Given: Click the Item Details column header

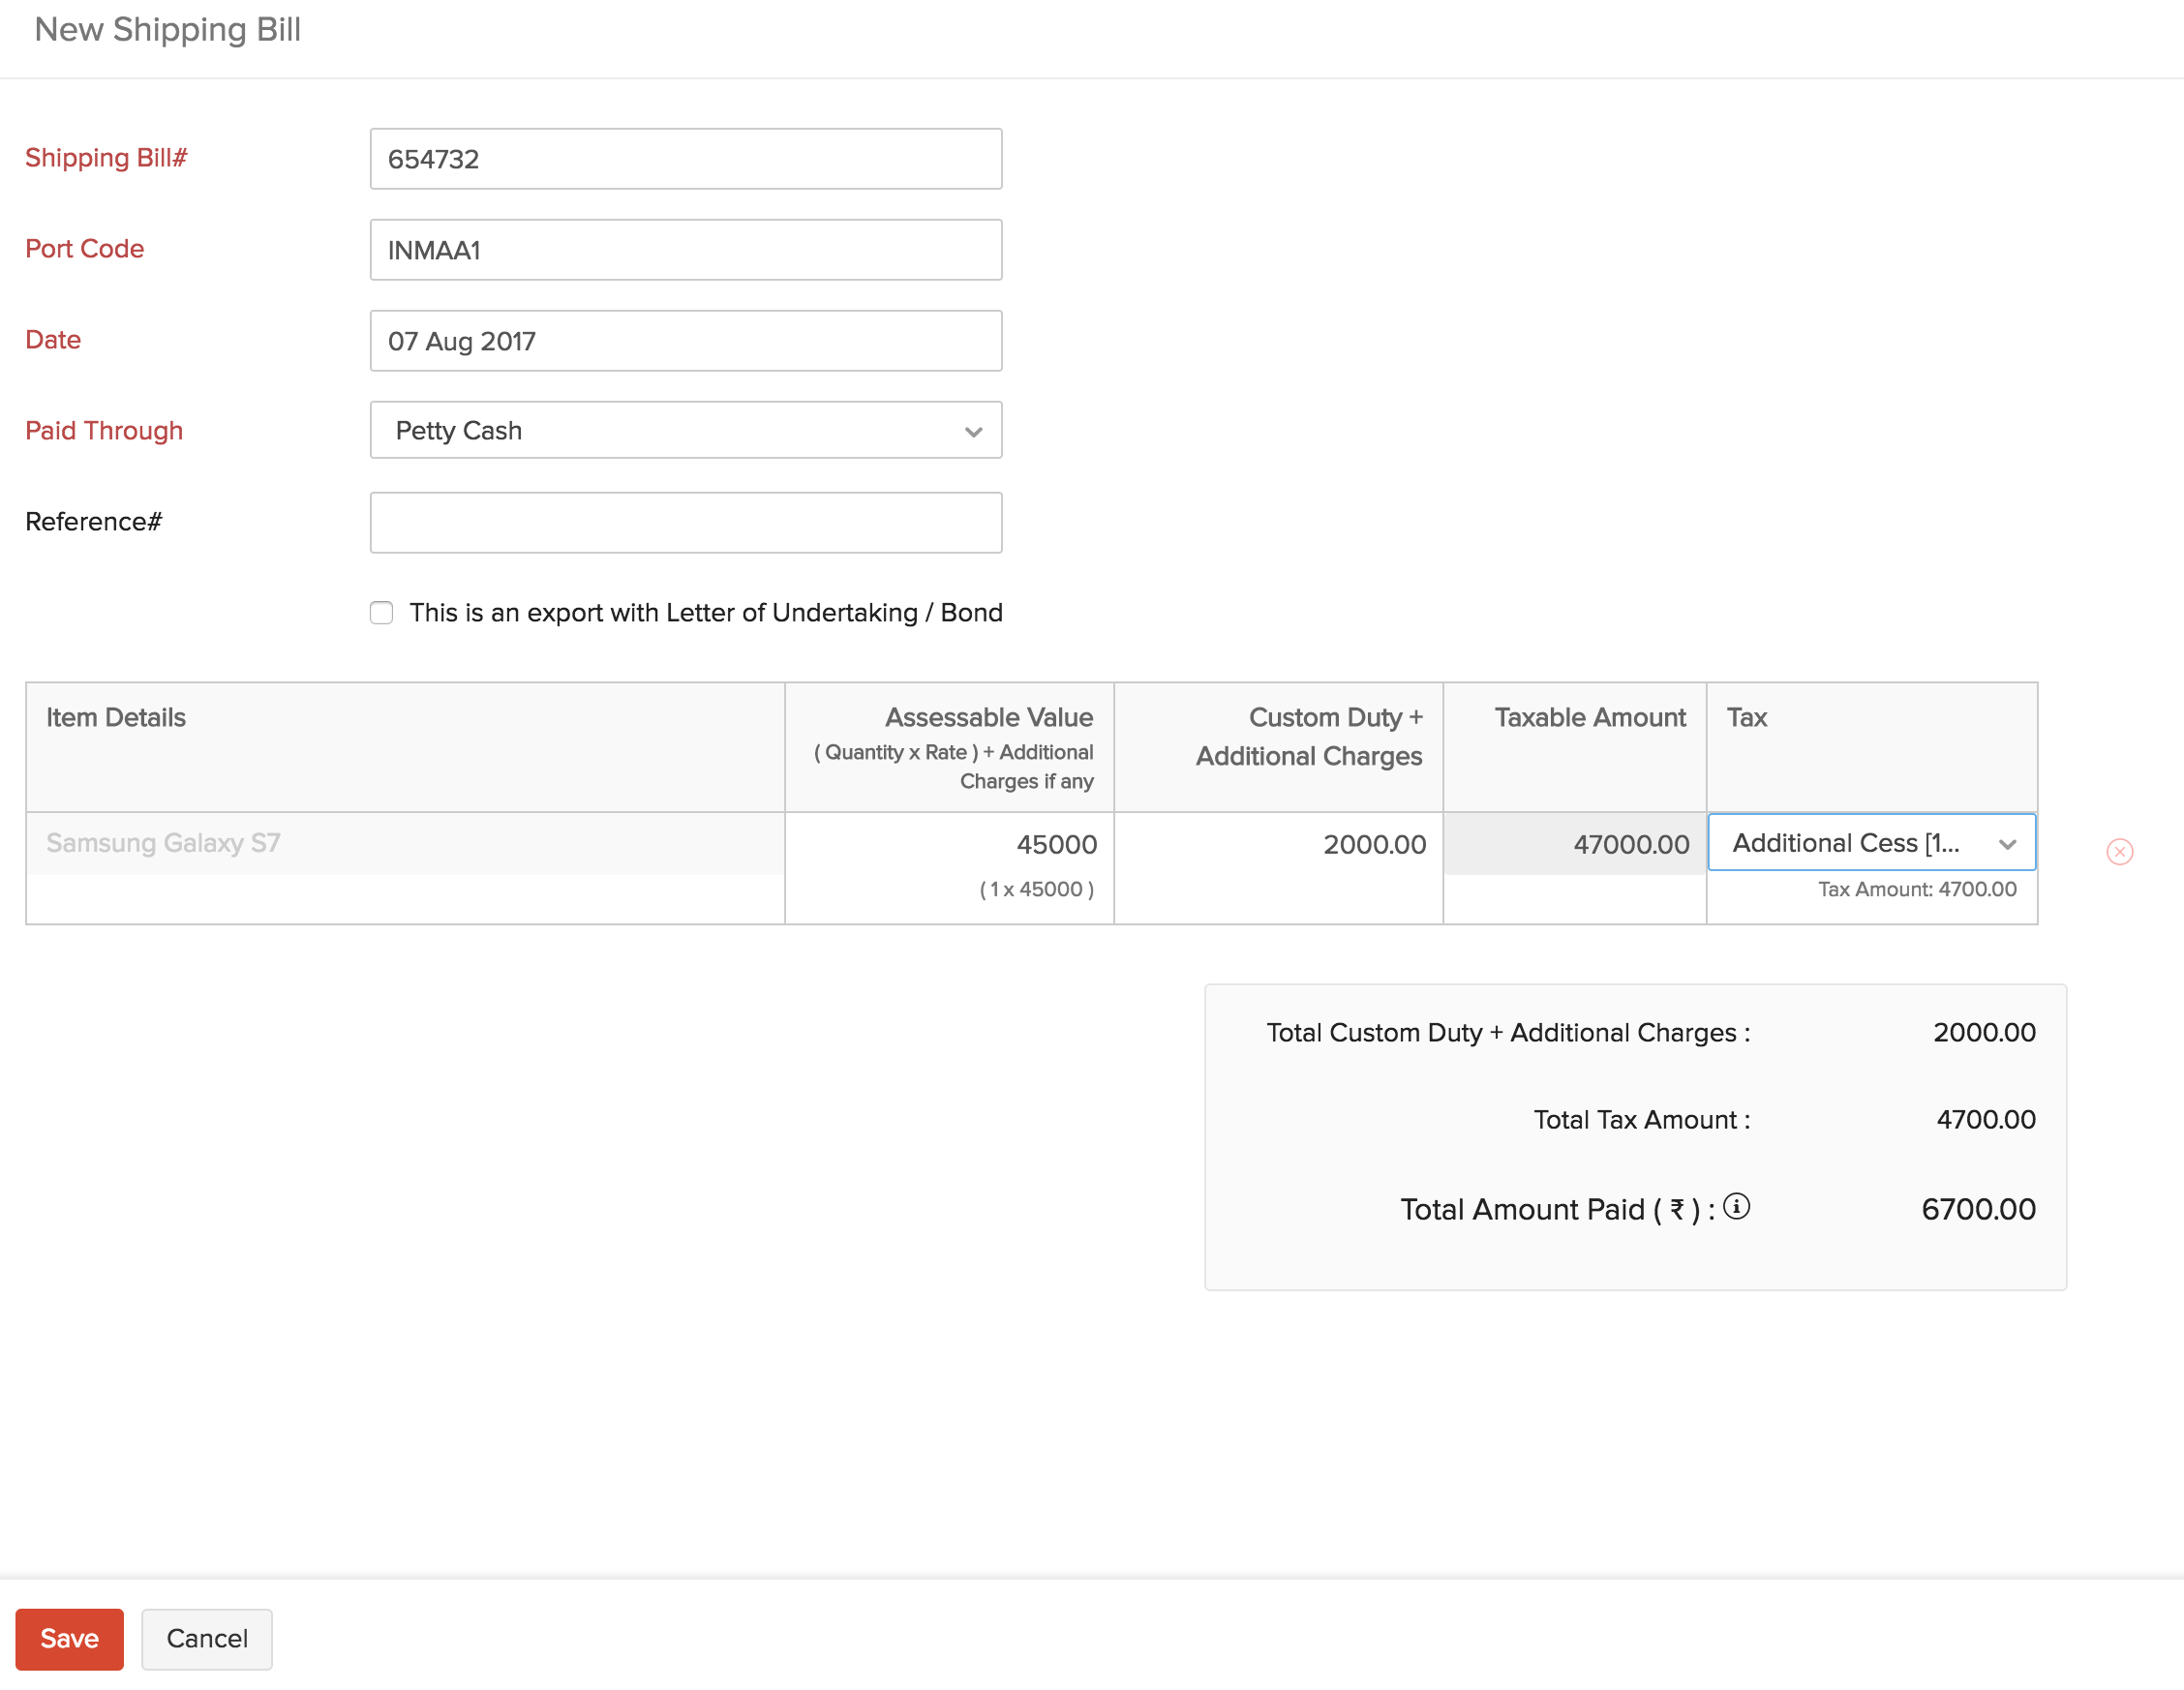Looking at the screenshot, I should 115,716.
